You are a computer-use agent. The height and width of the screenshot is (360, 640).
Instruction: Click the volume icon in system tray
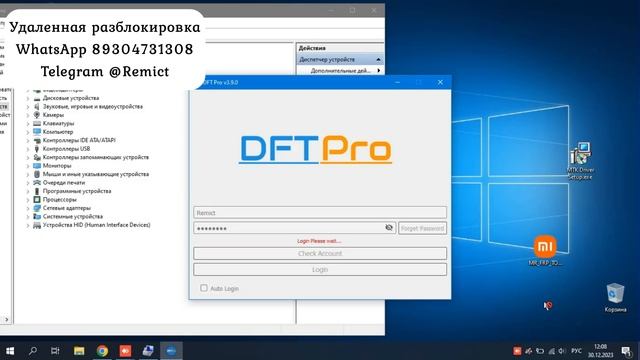(562, 351)
